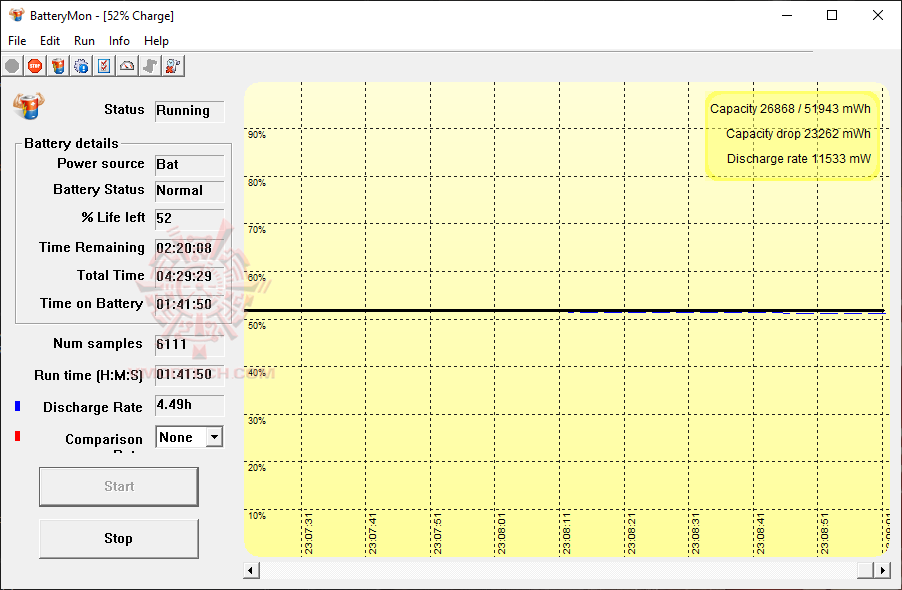The height and width of the screenshot is (590, 902).
Task: Click the 50% axis label on graph
Action: [257, 325]
